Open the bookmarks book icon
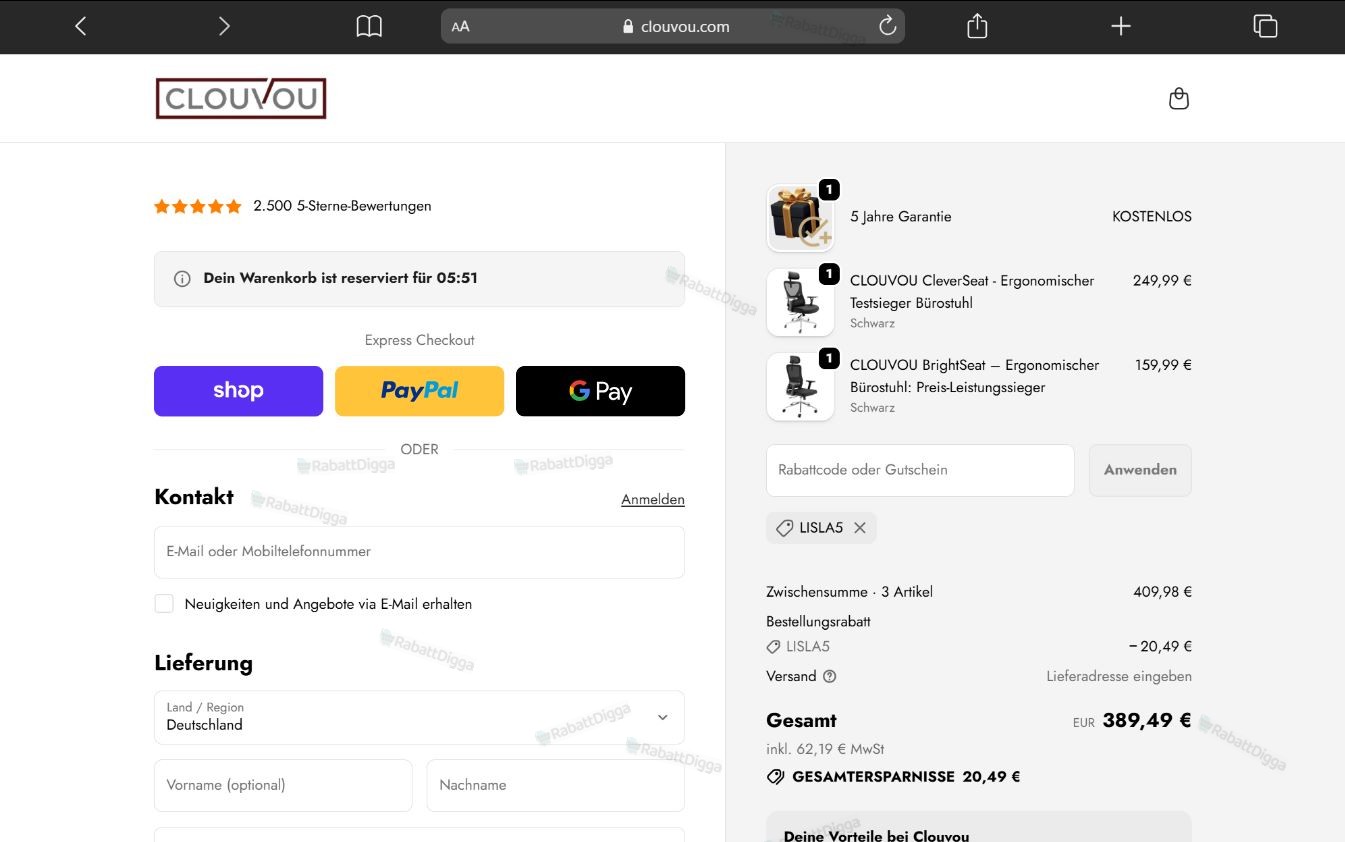The width and height of the screenshot is (1345, 842). click(x=369, y=27)
